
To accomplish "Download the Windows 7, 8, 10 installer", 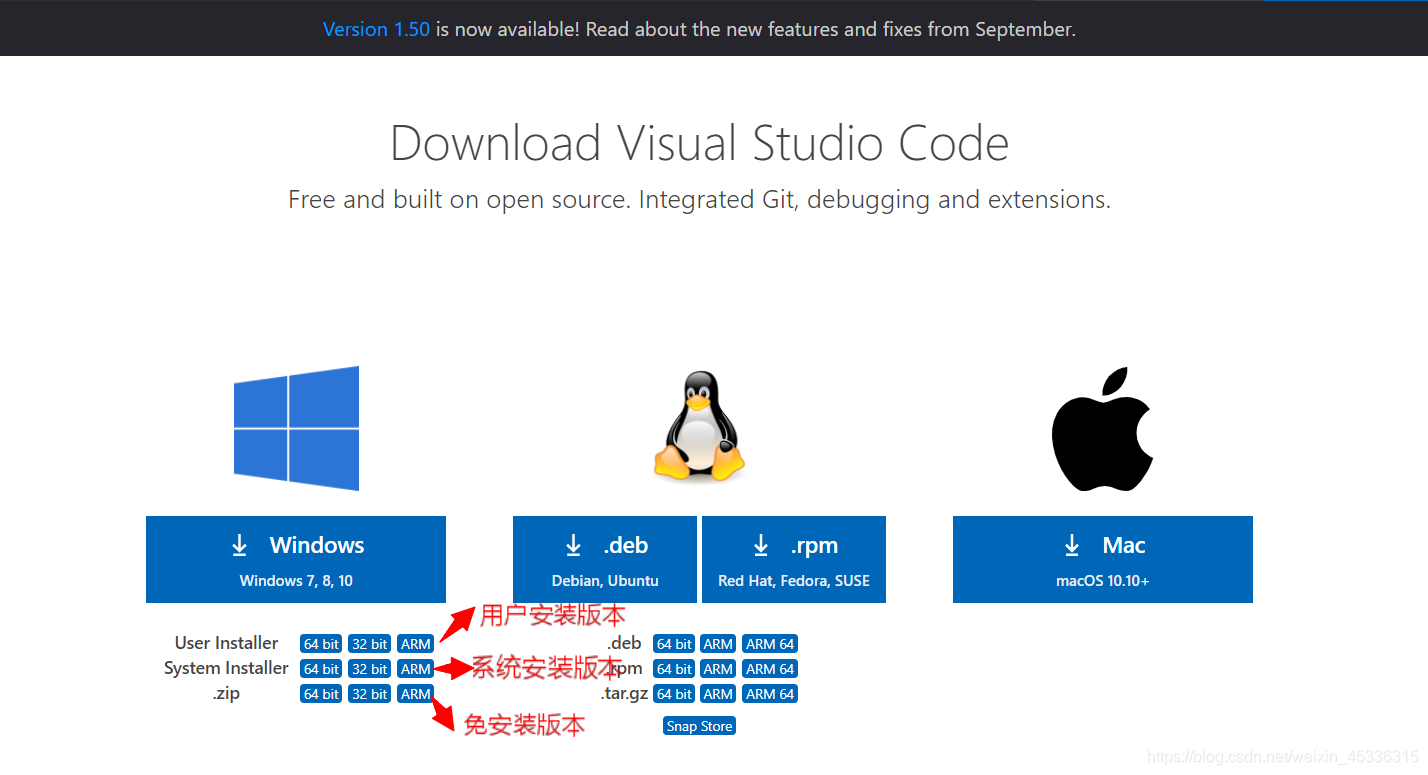I will [x=296, y=560].
